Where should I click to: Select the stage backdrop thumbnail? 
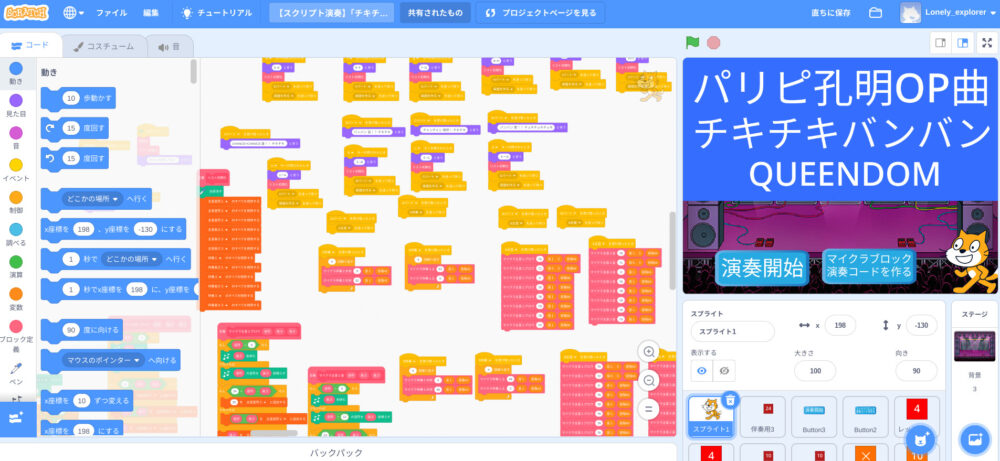[974, 346]
